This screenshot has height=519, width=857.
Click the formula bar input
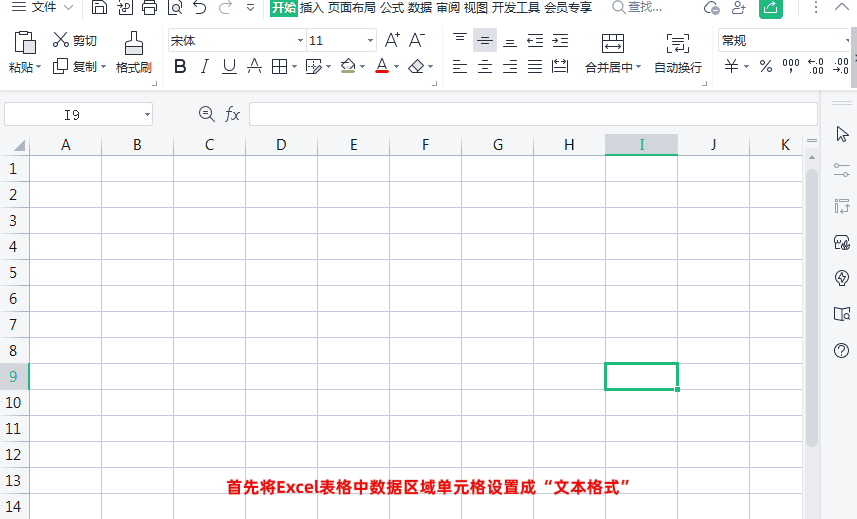point(533,114)
